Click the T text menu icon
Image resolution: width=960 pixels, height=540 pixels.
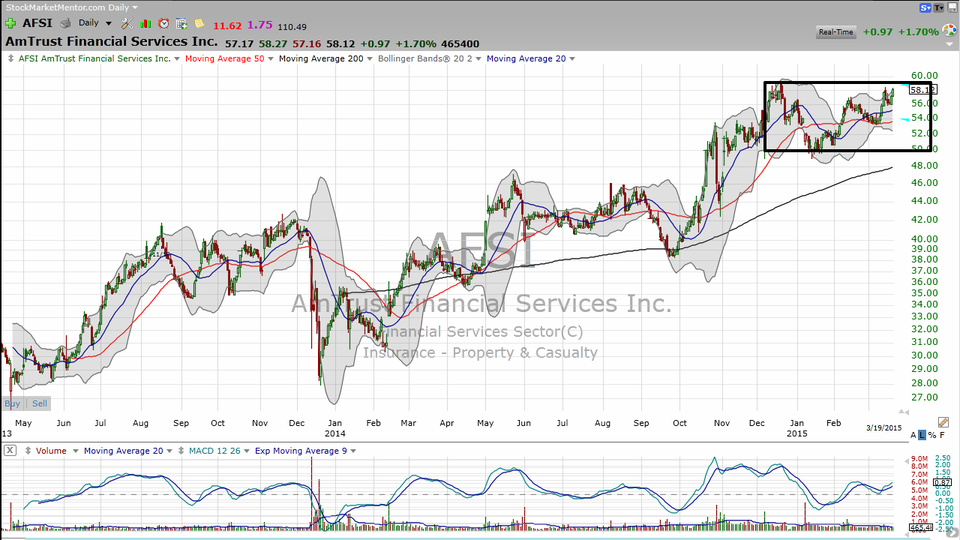939,7
